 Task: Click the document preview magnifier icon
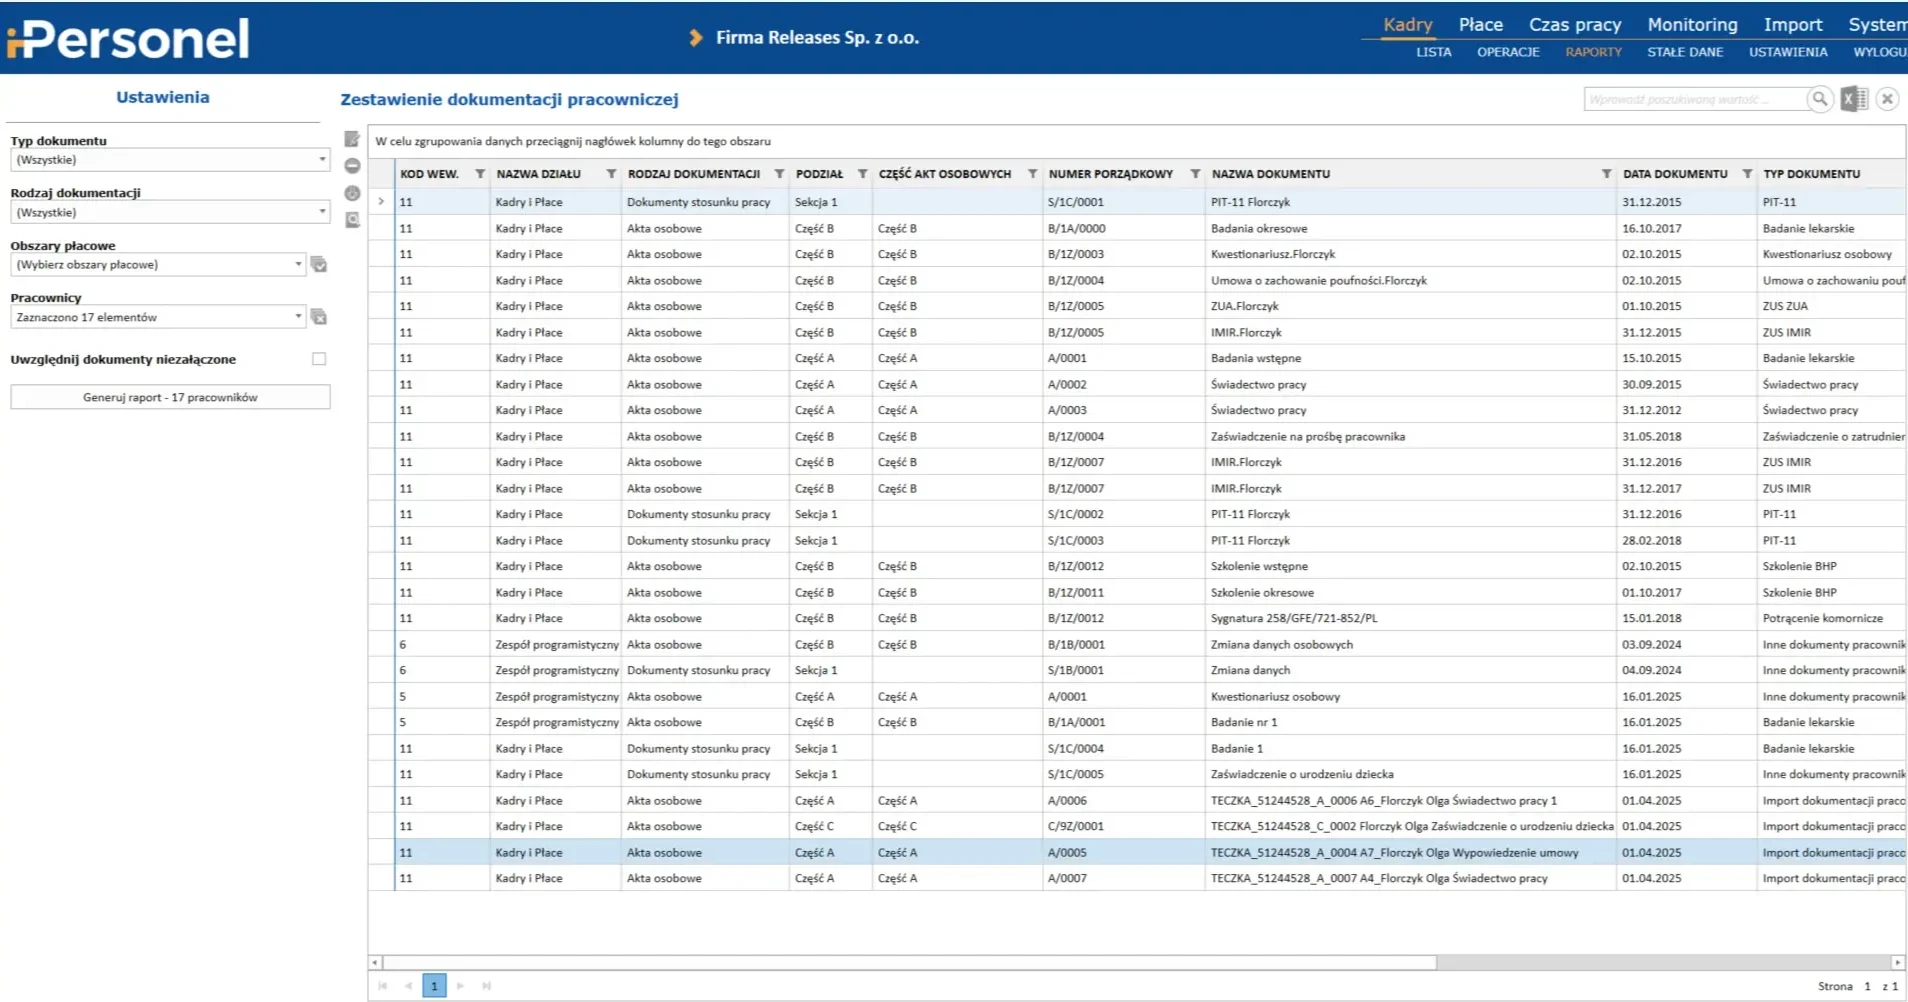[352, 220]
